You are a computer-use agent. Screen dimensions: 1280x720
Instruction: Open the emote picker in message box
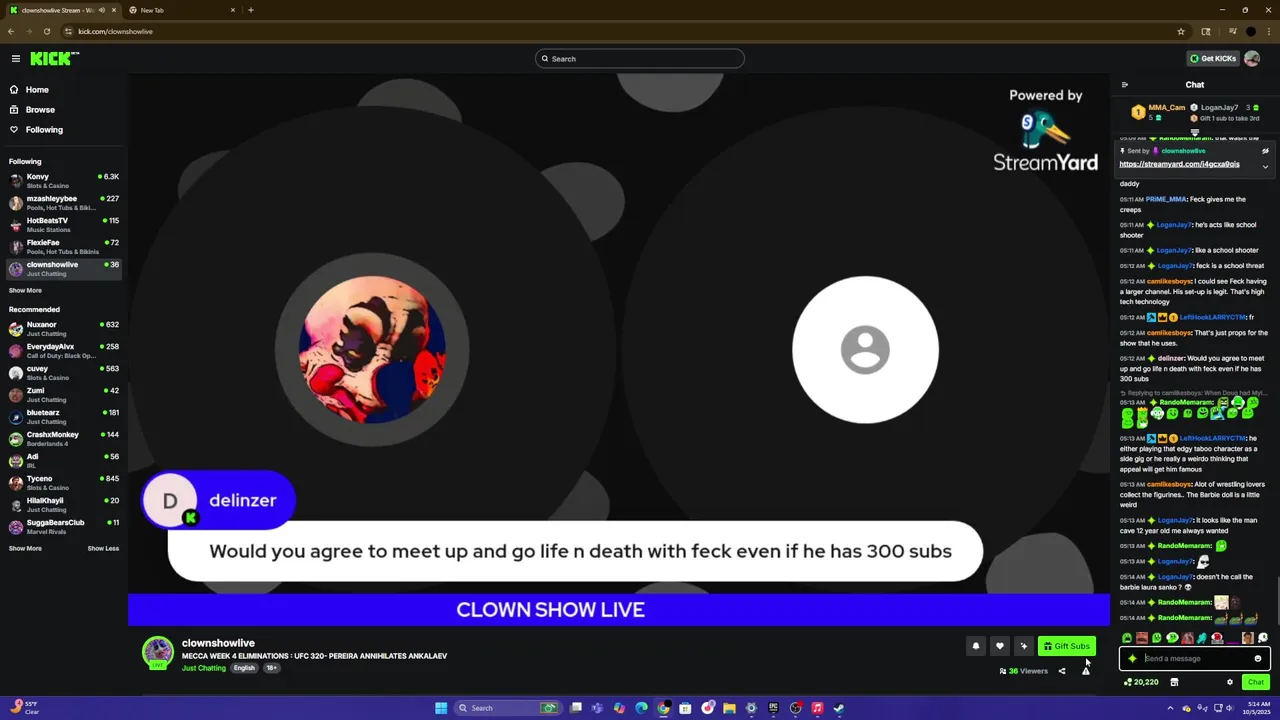[1258, 659]
